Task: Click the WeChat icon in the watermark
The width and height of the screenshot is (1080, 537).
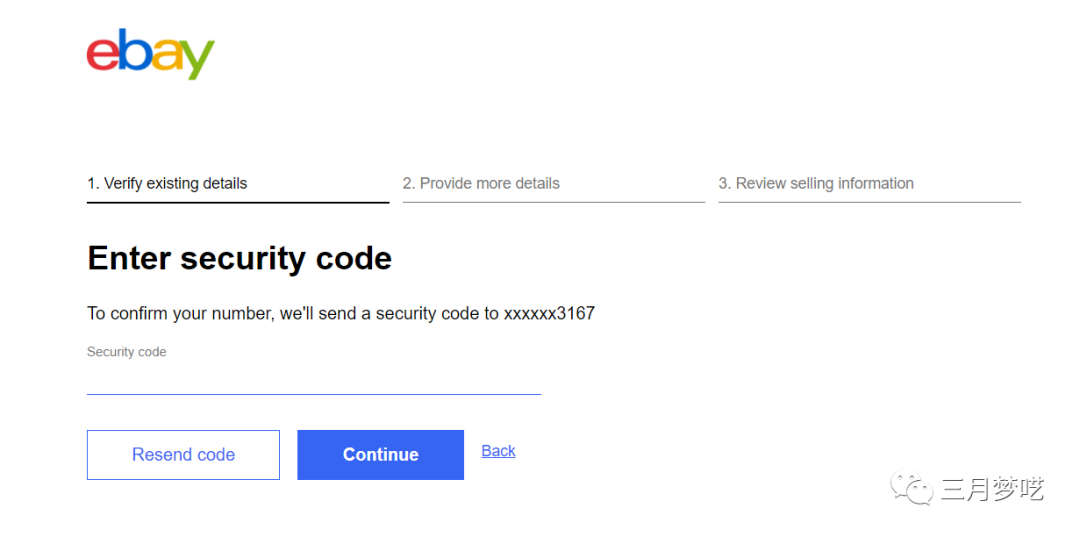Action: (x=913, y=489)
